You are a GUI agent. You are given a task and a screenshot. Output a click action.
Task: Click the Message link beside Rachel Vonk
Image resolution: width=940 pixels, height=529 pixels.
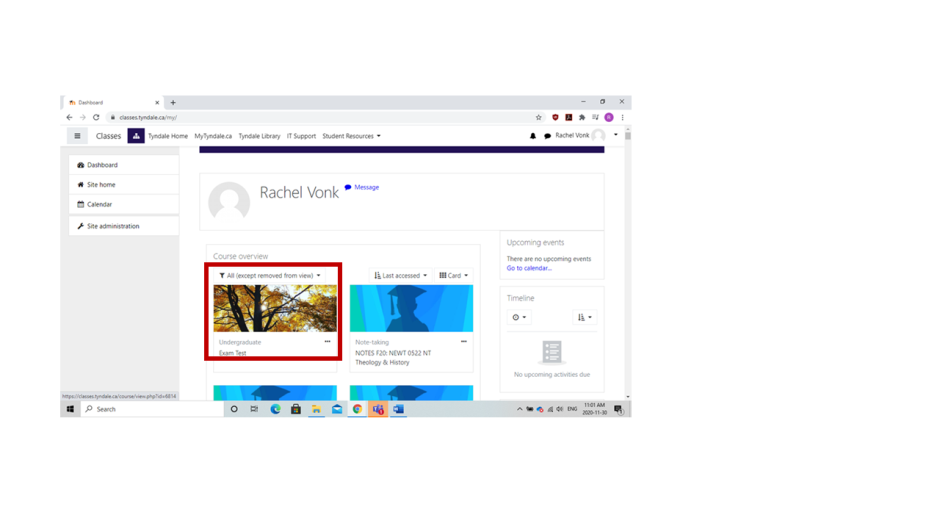(x=361, y=187)
